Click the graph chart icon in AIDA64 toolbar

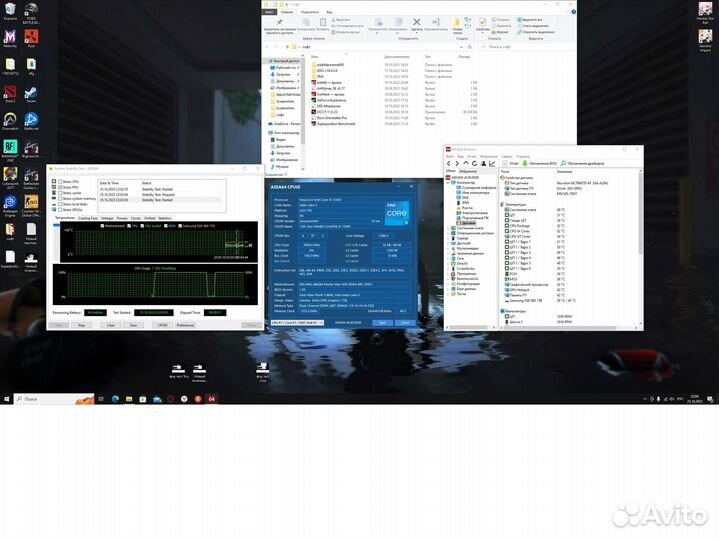click(492, 164)
